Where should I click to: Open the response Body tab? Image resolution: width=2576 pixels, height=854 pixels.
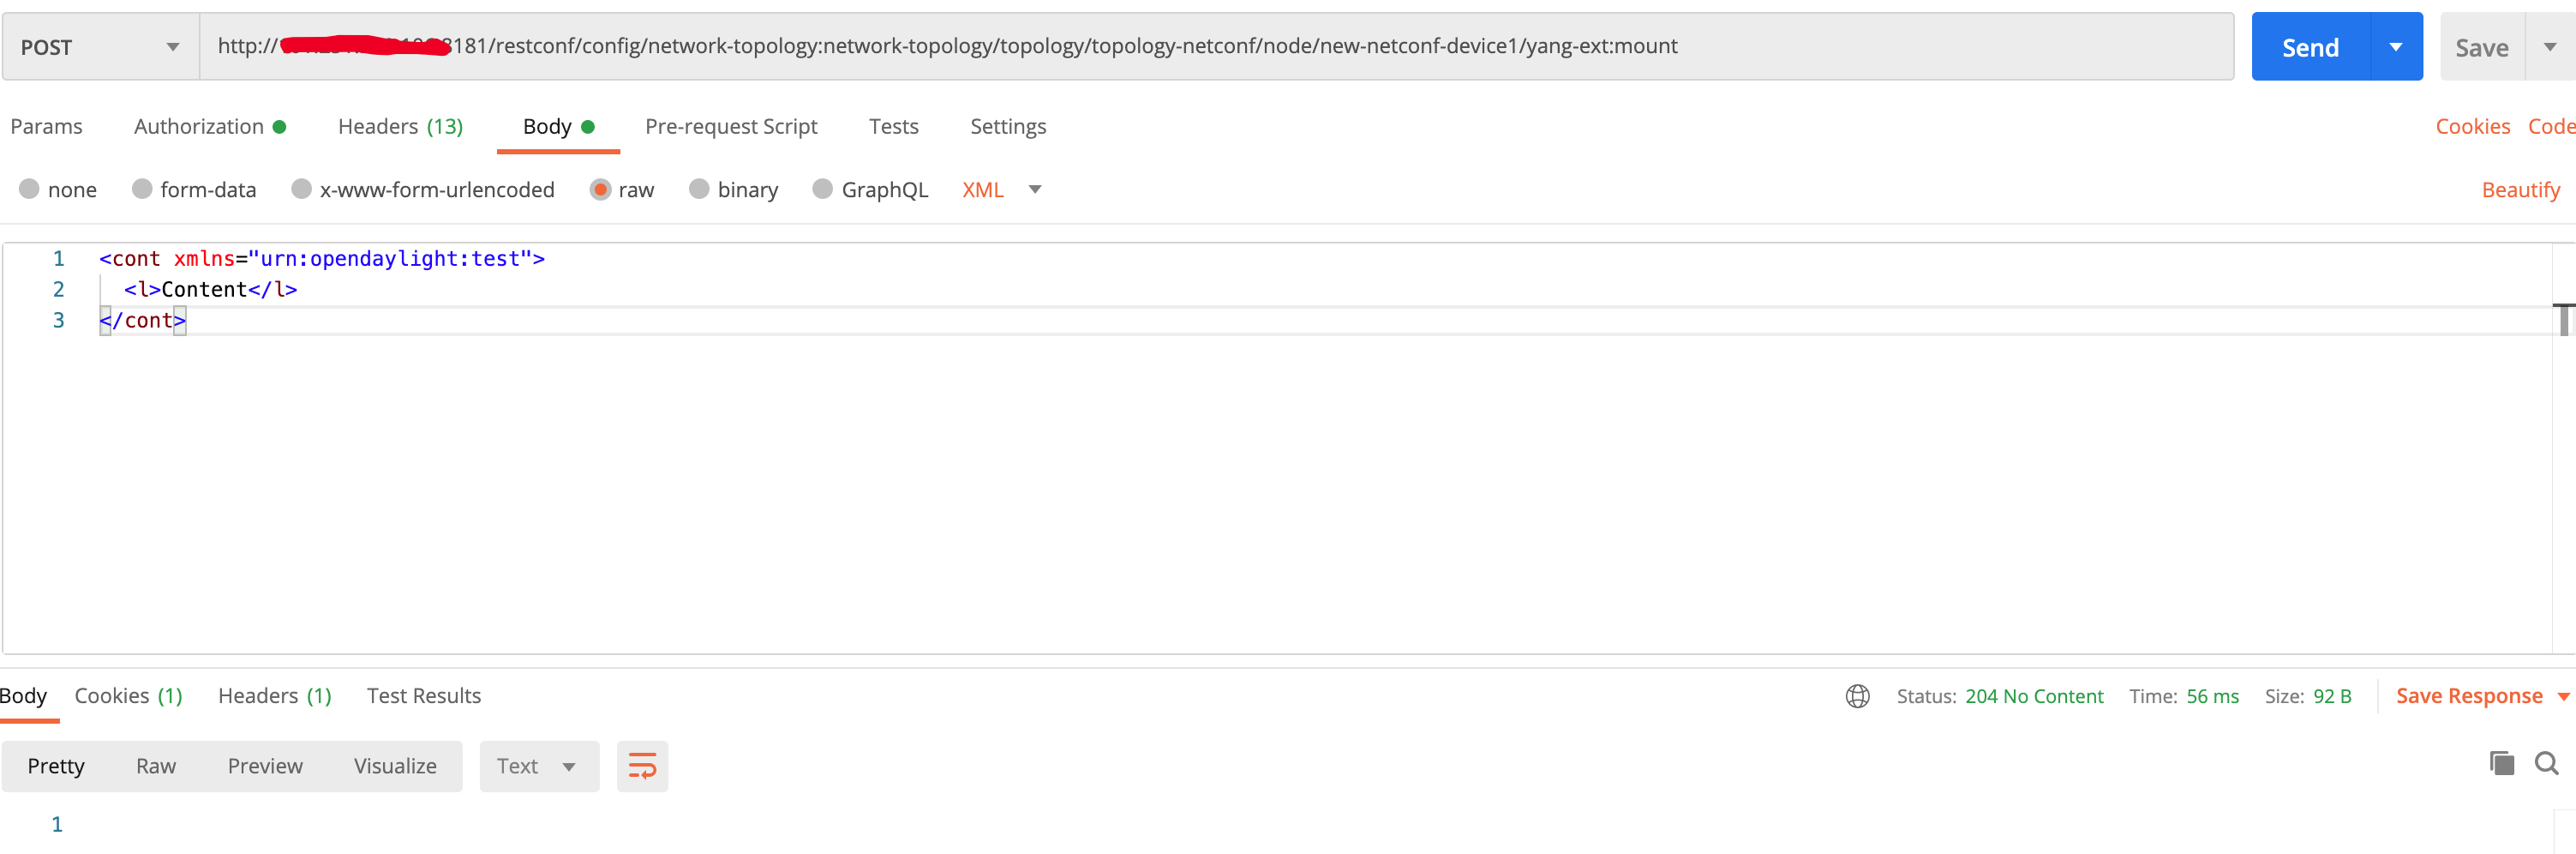(x=24, y=696)
